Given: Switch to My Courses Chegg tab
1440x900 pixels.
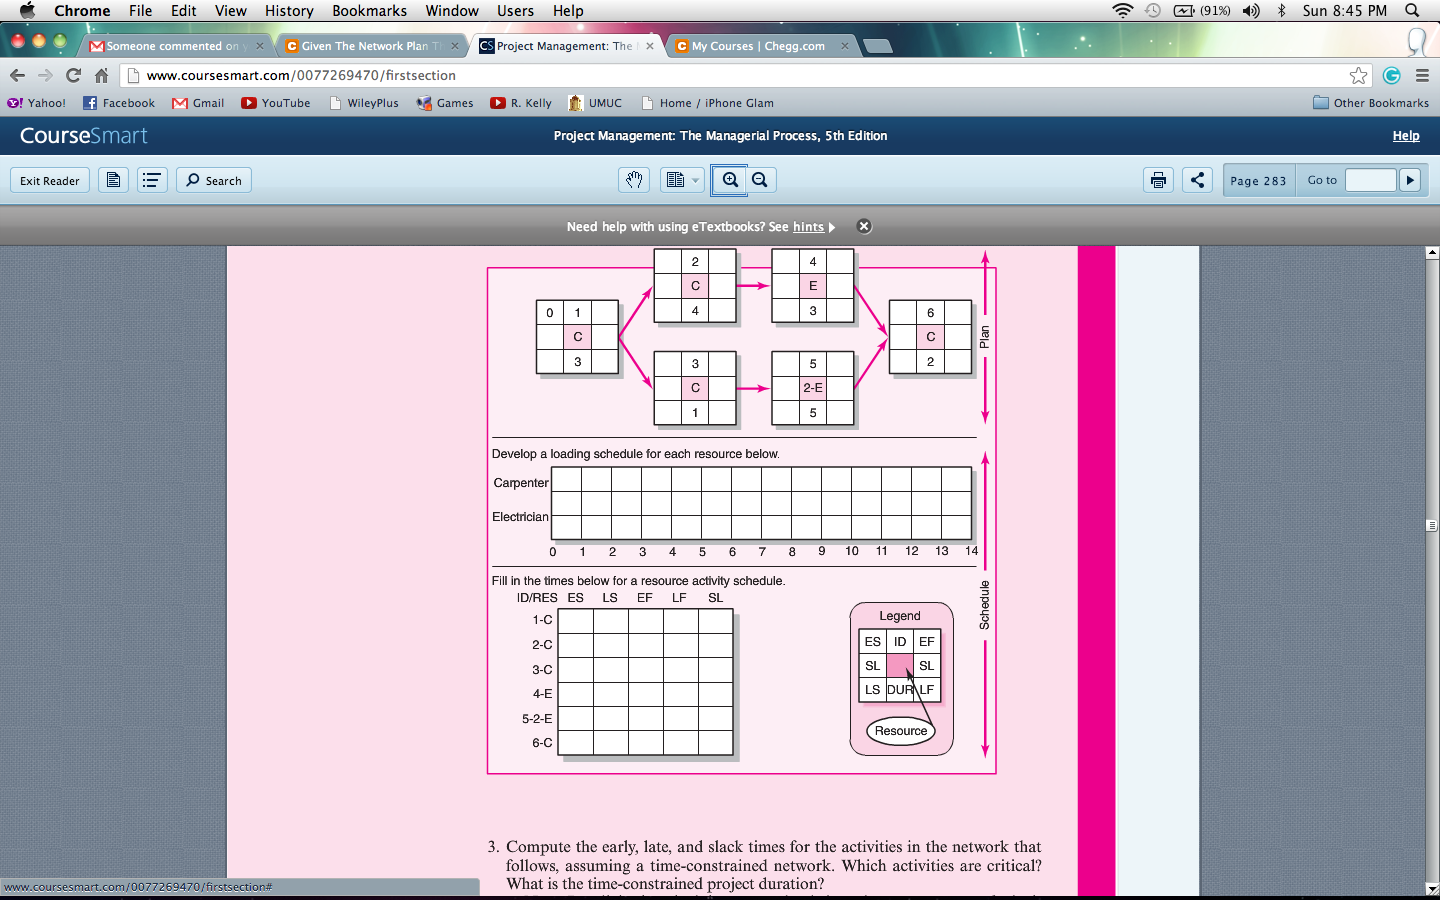Looking at the screenshot, I should (760, 46).
